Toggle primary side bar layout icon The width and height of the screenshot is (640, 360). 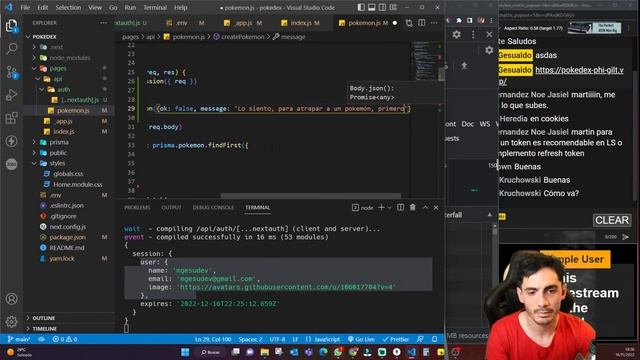tap(361, 7)
